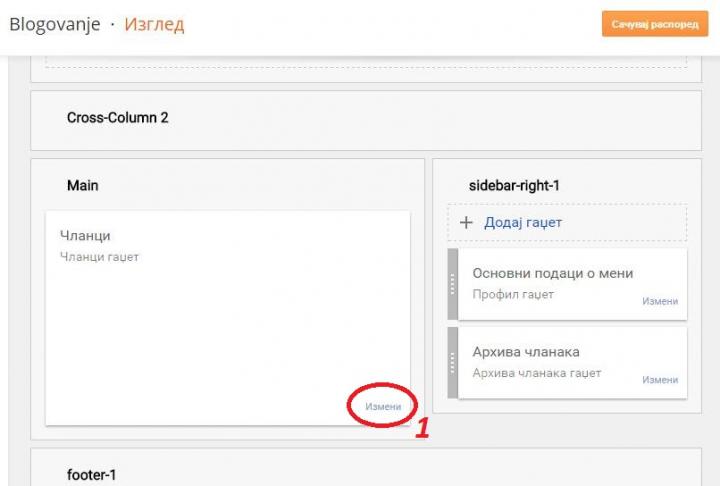Select the Cross-Column 2 section

click(x=117, y=118)
